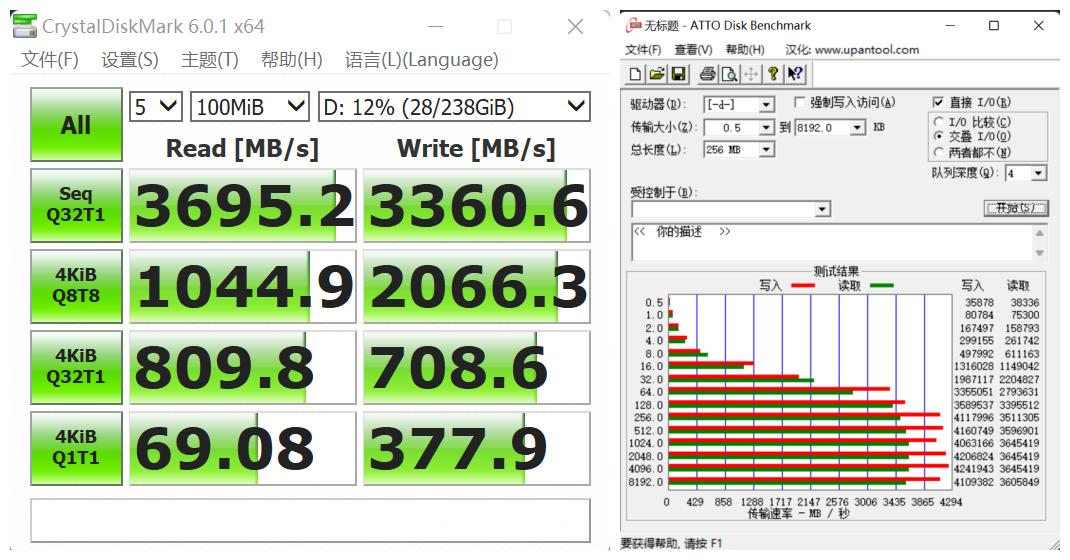
Task: Select the I/O 比较(C) radio button
Action: (939, 122)
